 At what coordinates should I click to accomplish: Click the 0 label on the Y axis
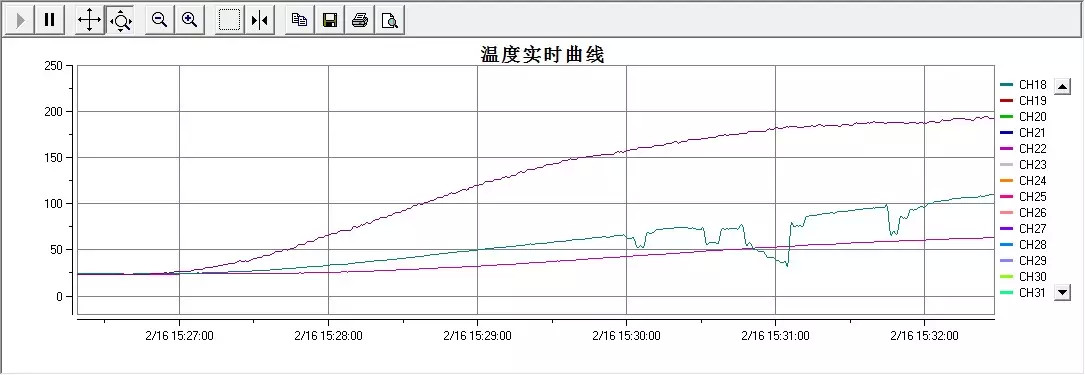(x=60, y=296)
